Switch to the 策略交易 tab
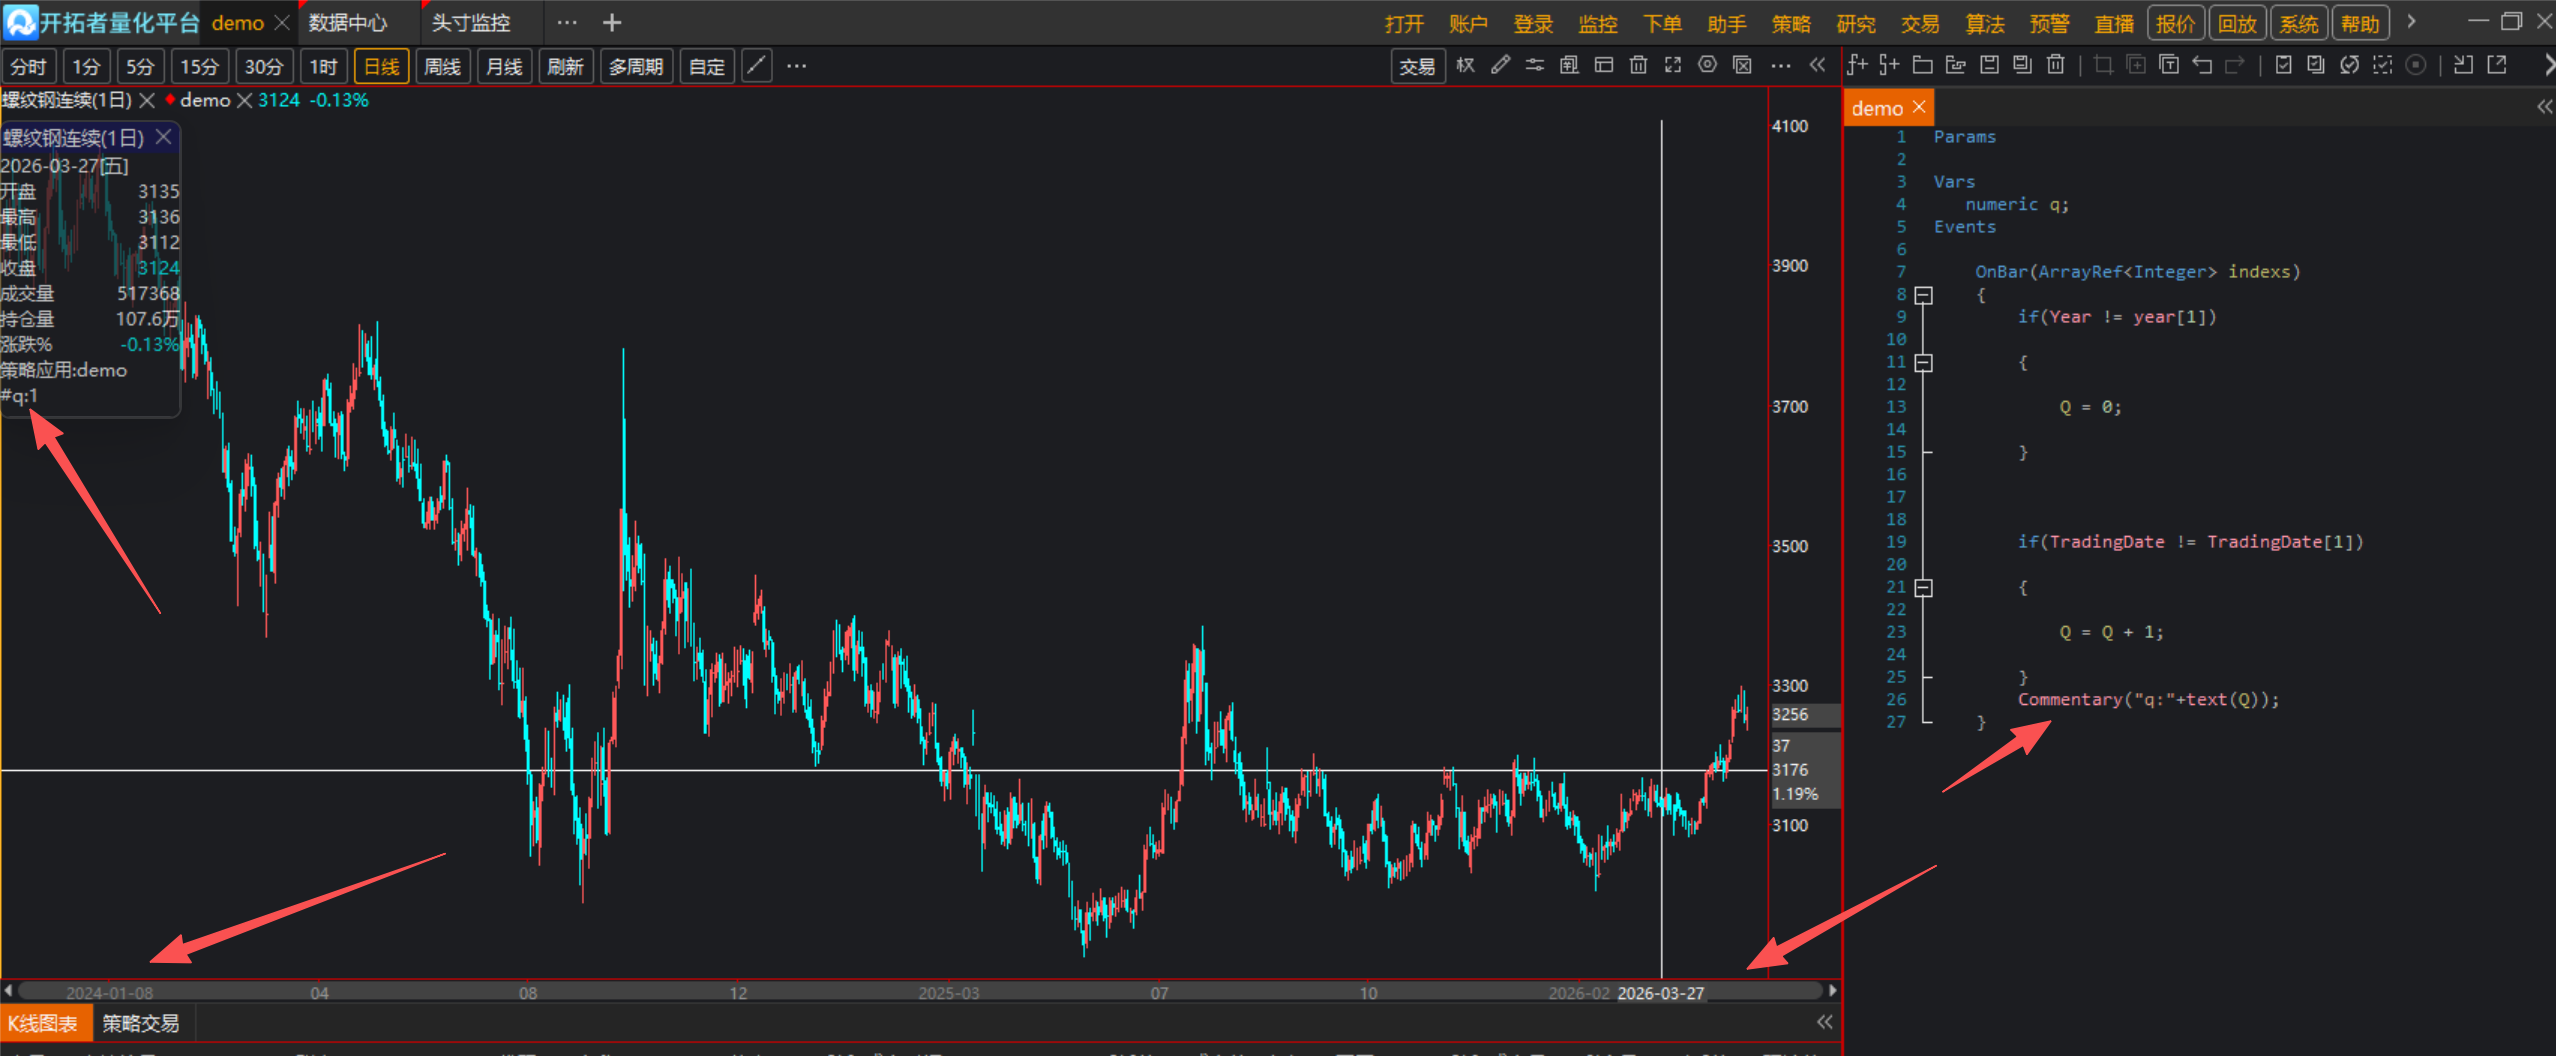This screenshot has height=1056, width=2556. tap(141, 1023)
